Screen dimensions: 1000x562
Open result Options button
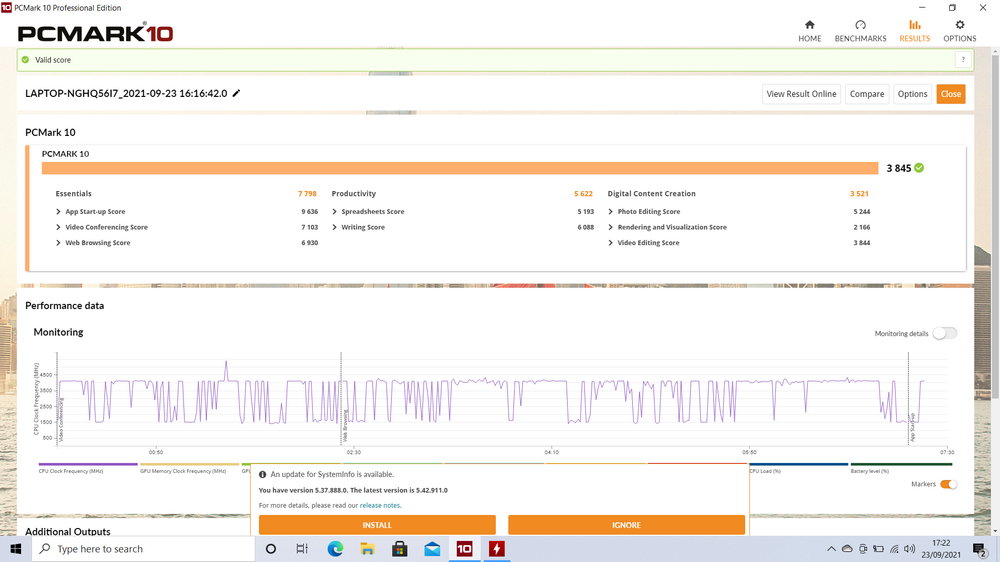pyautogui.click(x=912, y=94)
